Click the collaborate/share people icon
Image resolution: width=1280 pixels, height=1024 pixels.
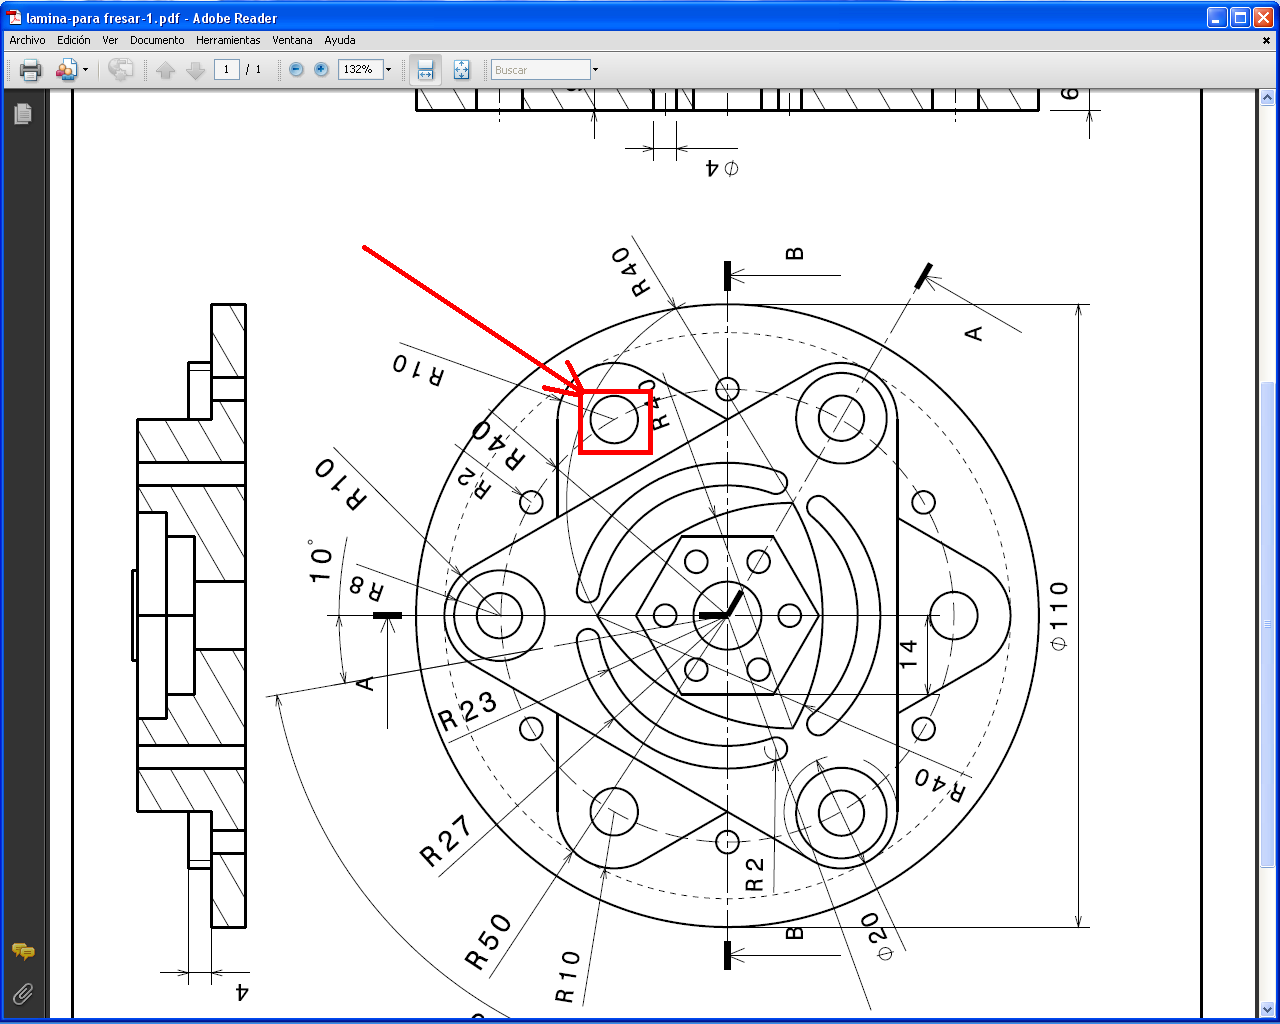[66, 70]
